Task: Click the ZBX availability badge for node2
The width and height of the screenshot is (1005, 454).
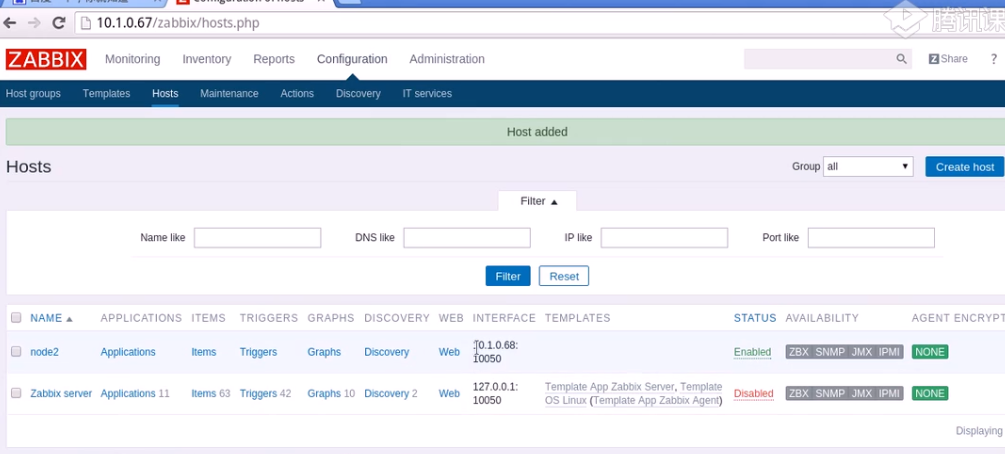Action: 799,352
